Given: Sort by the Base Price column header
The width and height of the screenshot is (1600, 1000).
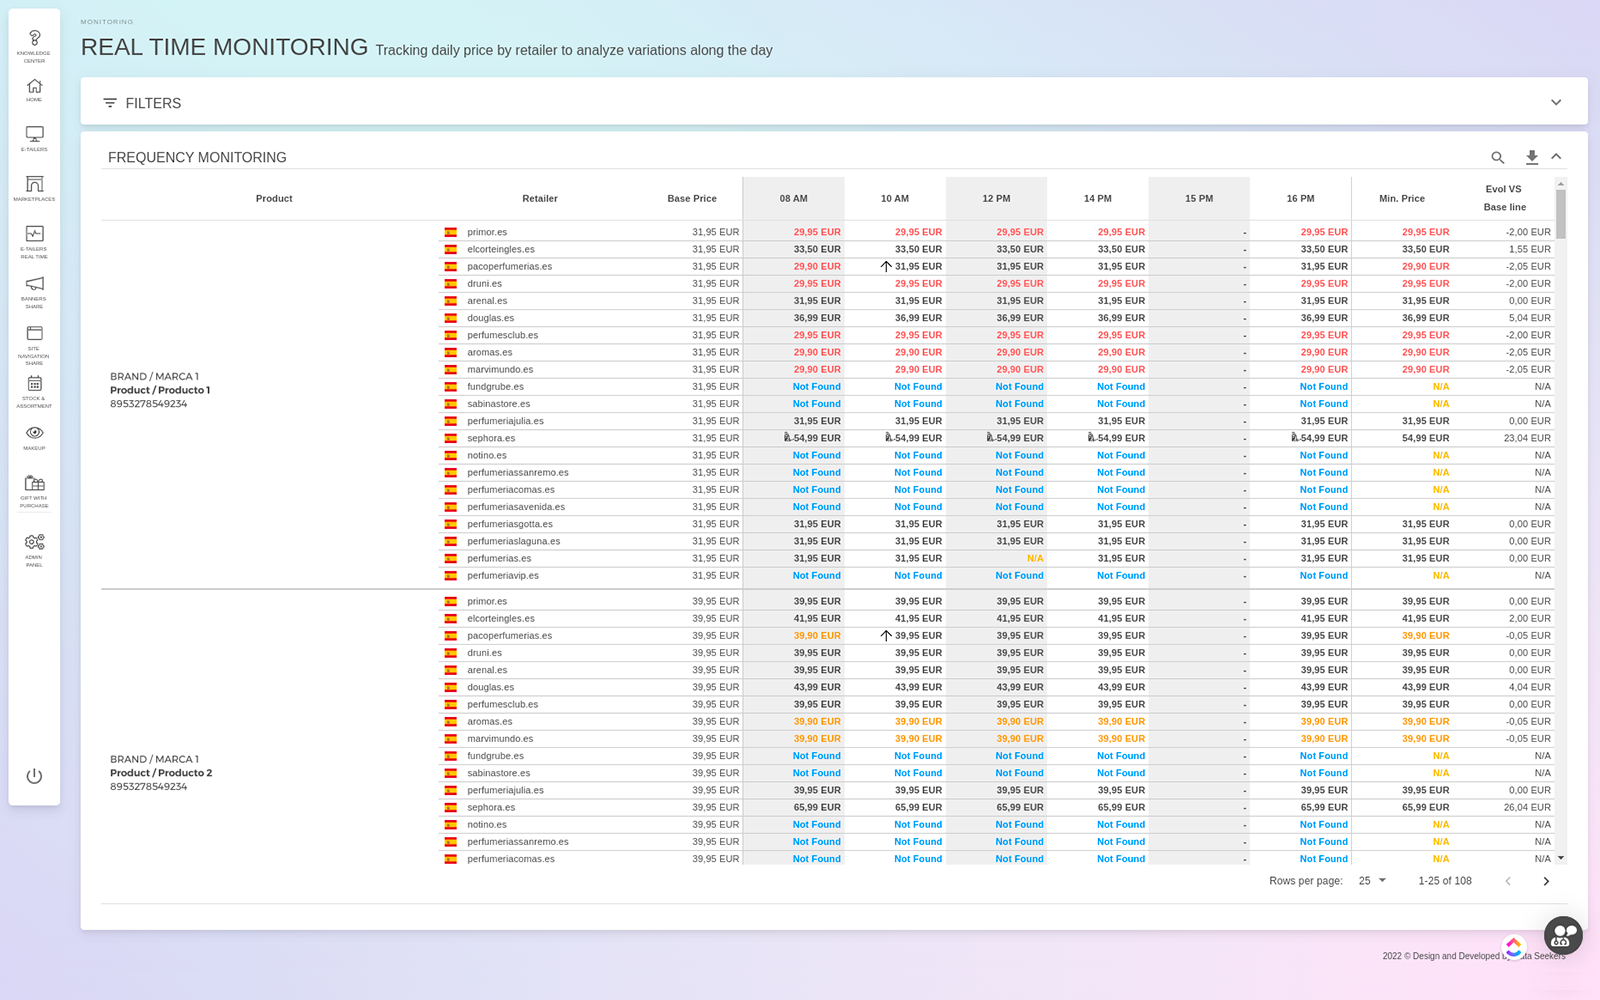Looking at the screenshot, I should tap(692, 198).
